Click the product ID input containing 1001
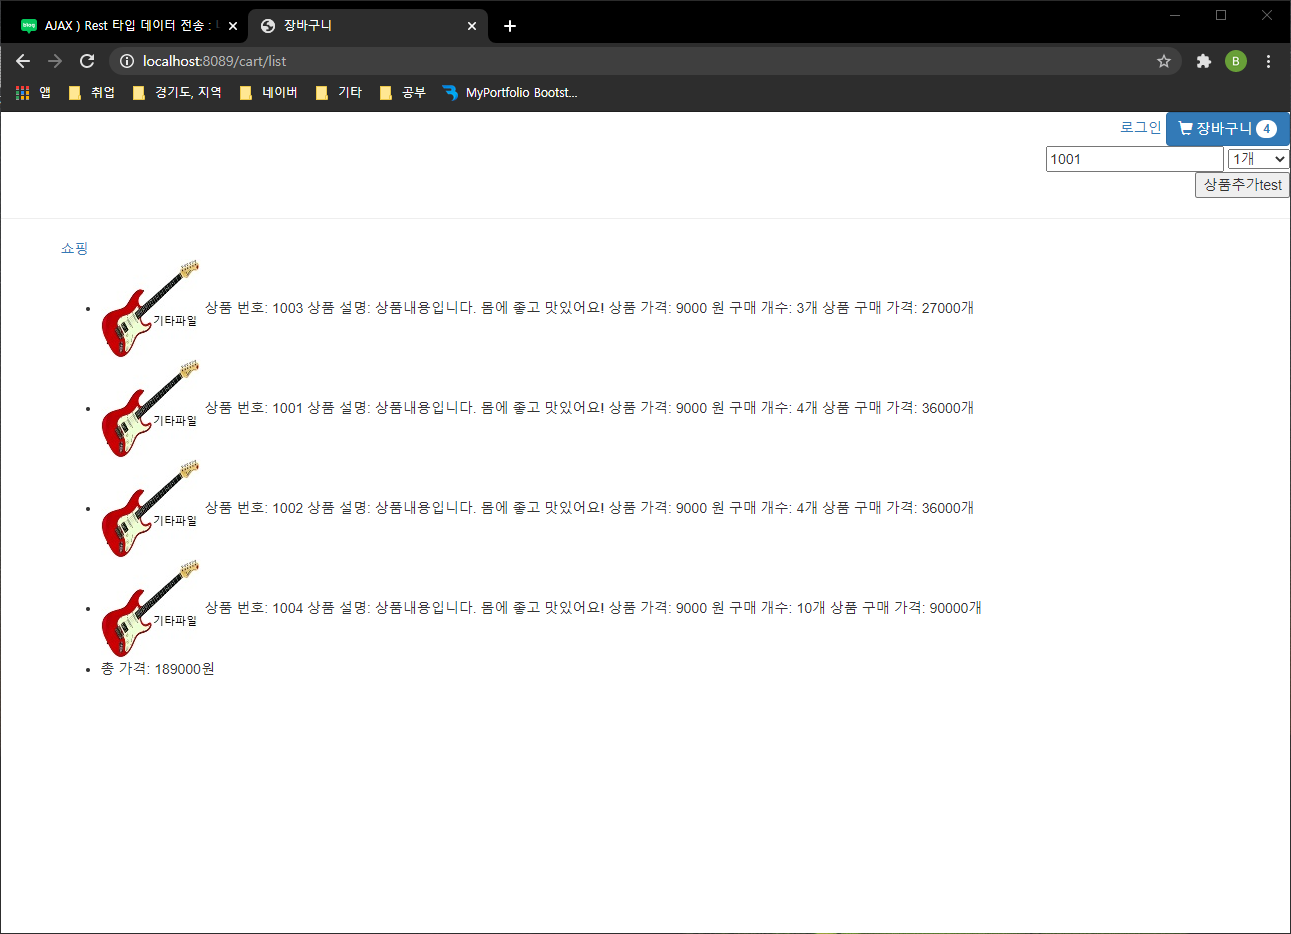Viewport: 1291px width, 934px height. coord(1134,158)
